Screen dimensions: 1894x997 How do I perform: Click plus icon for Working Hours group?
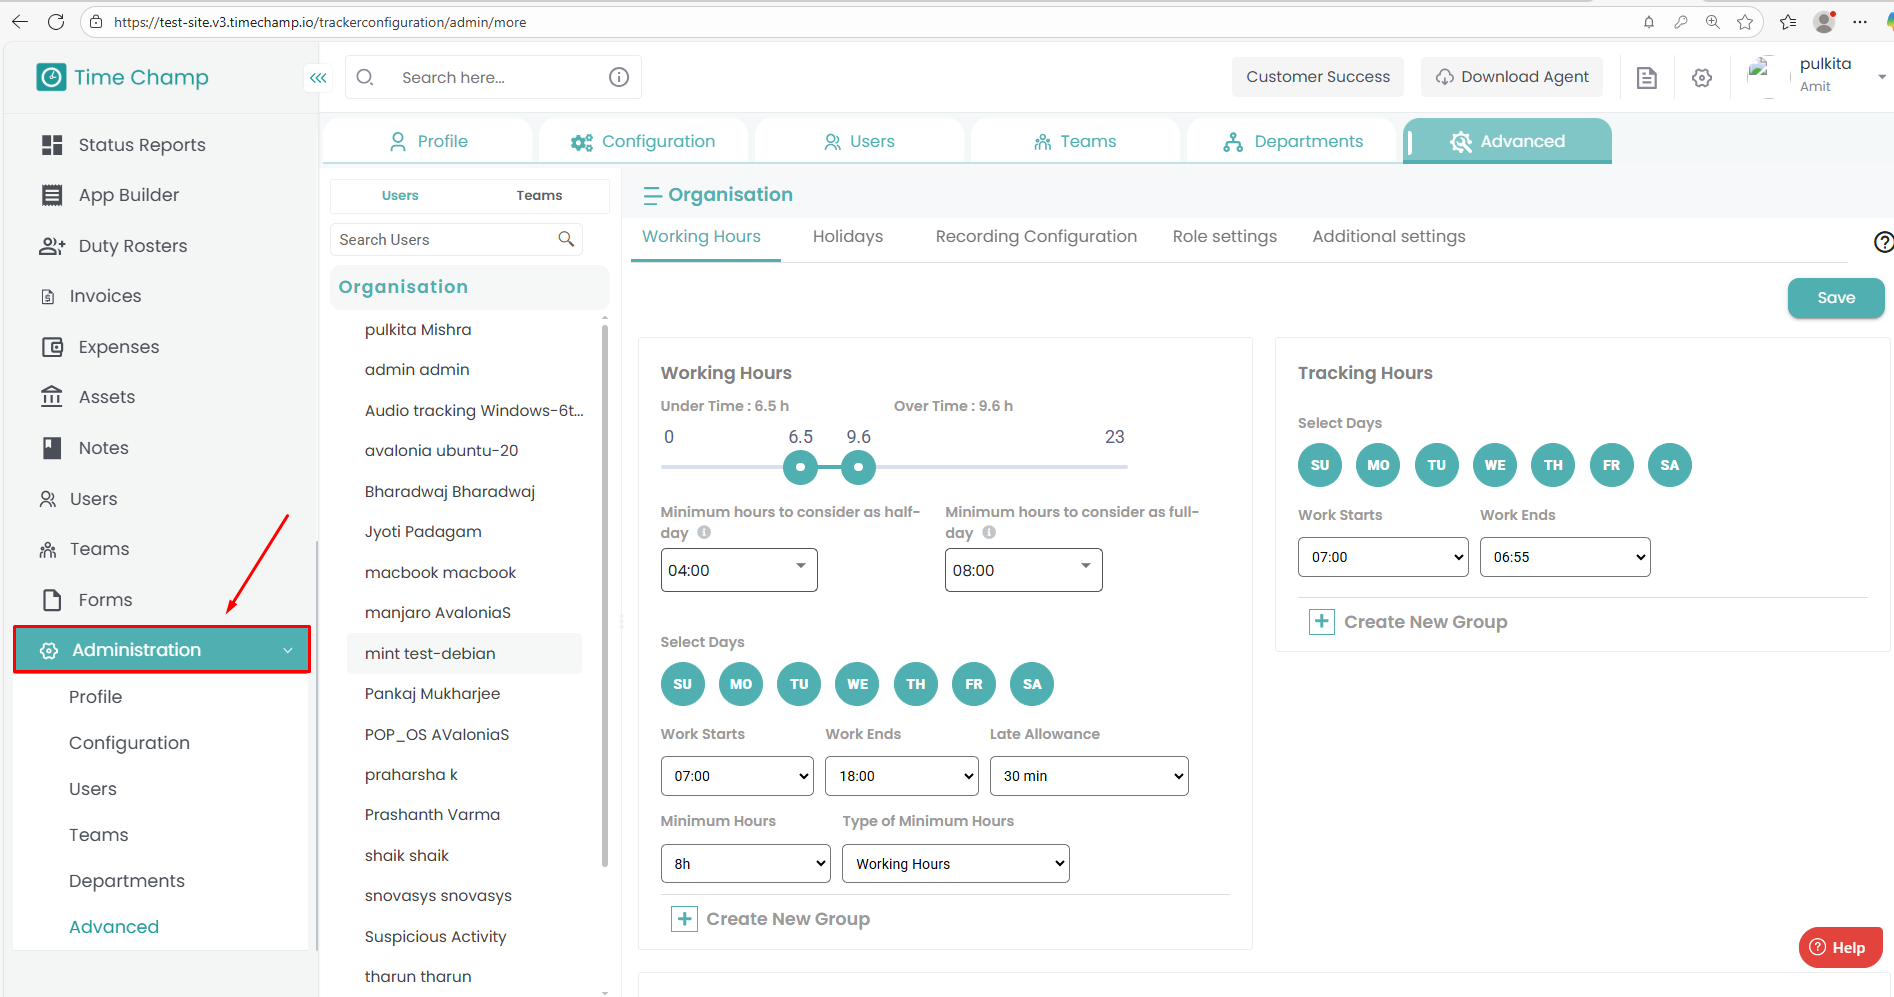pos(684,919)
